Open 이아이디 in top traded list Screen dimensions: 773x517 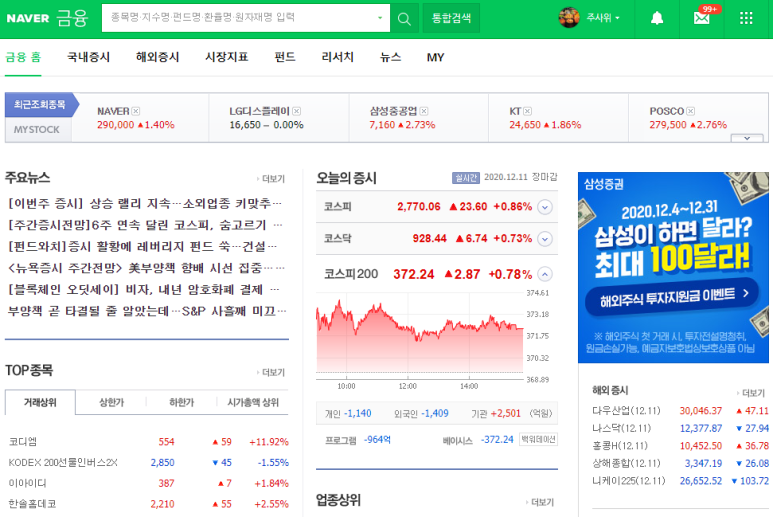pyautogui.click(x=28, y=483)
